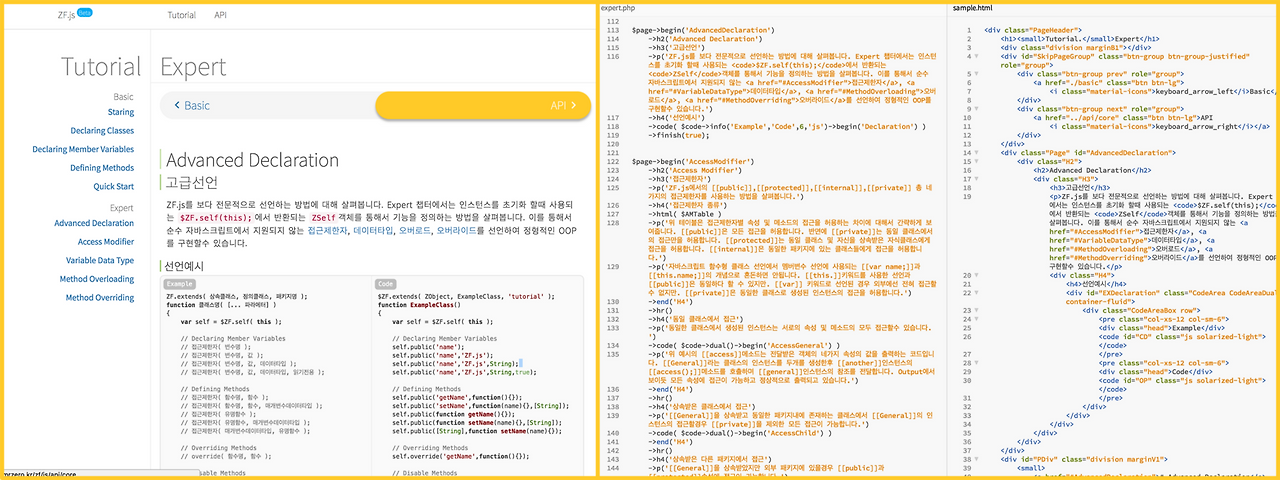Click the gray Code label on right code box
Screen dimensions: 1280x480
point(386,284)
